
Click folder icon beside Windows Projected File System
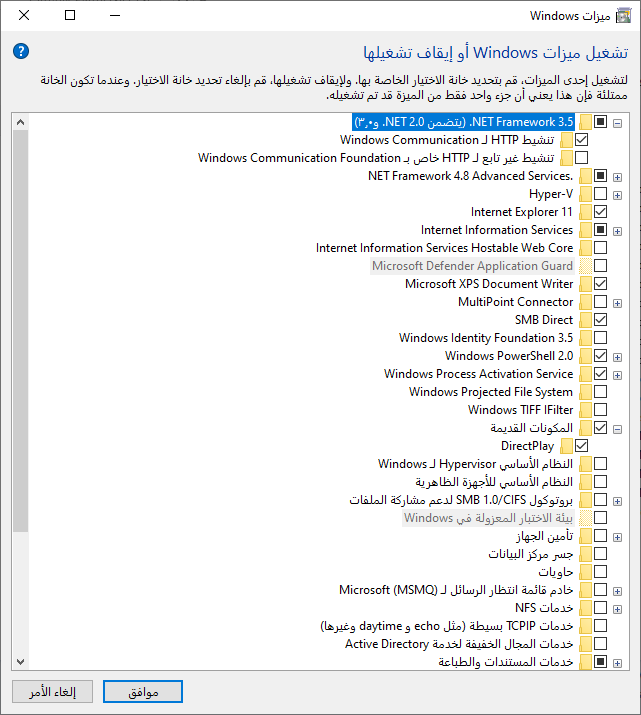coord(586,392)
